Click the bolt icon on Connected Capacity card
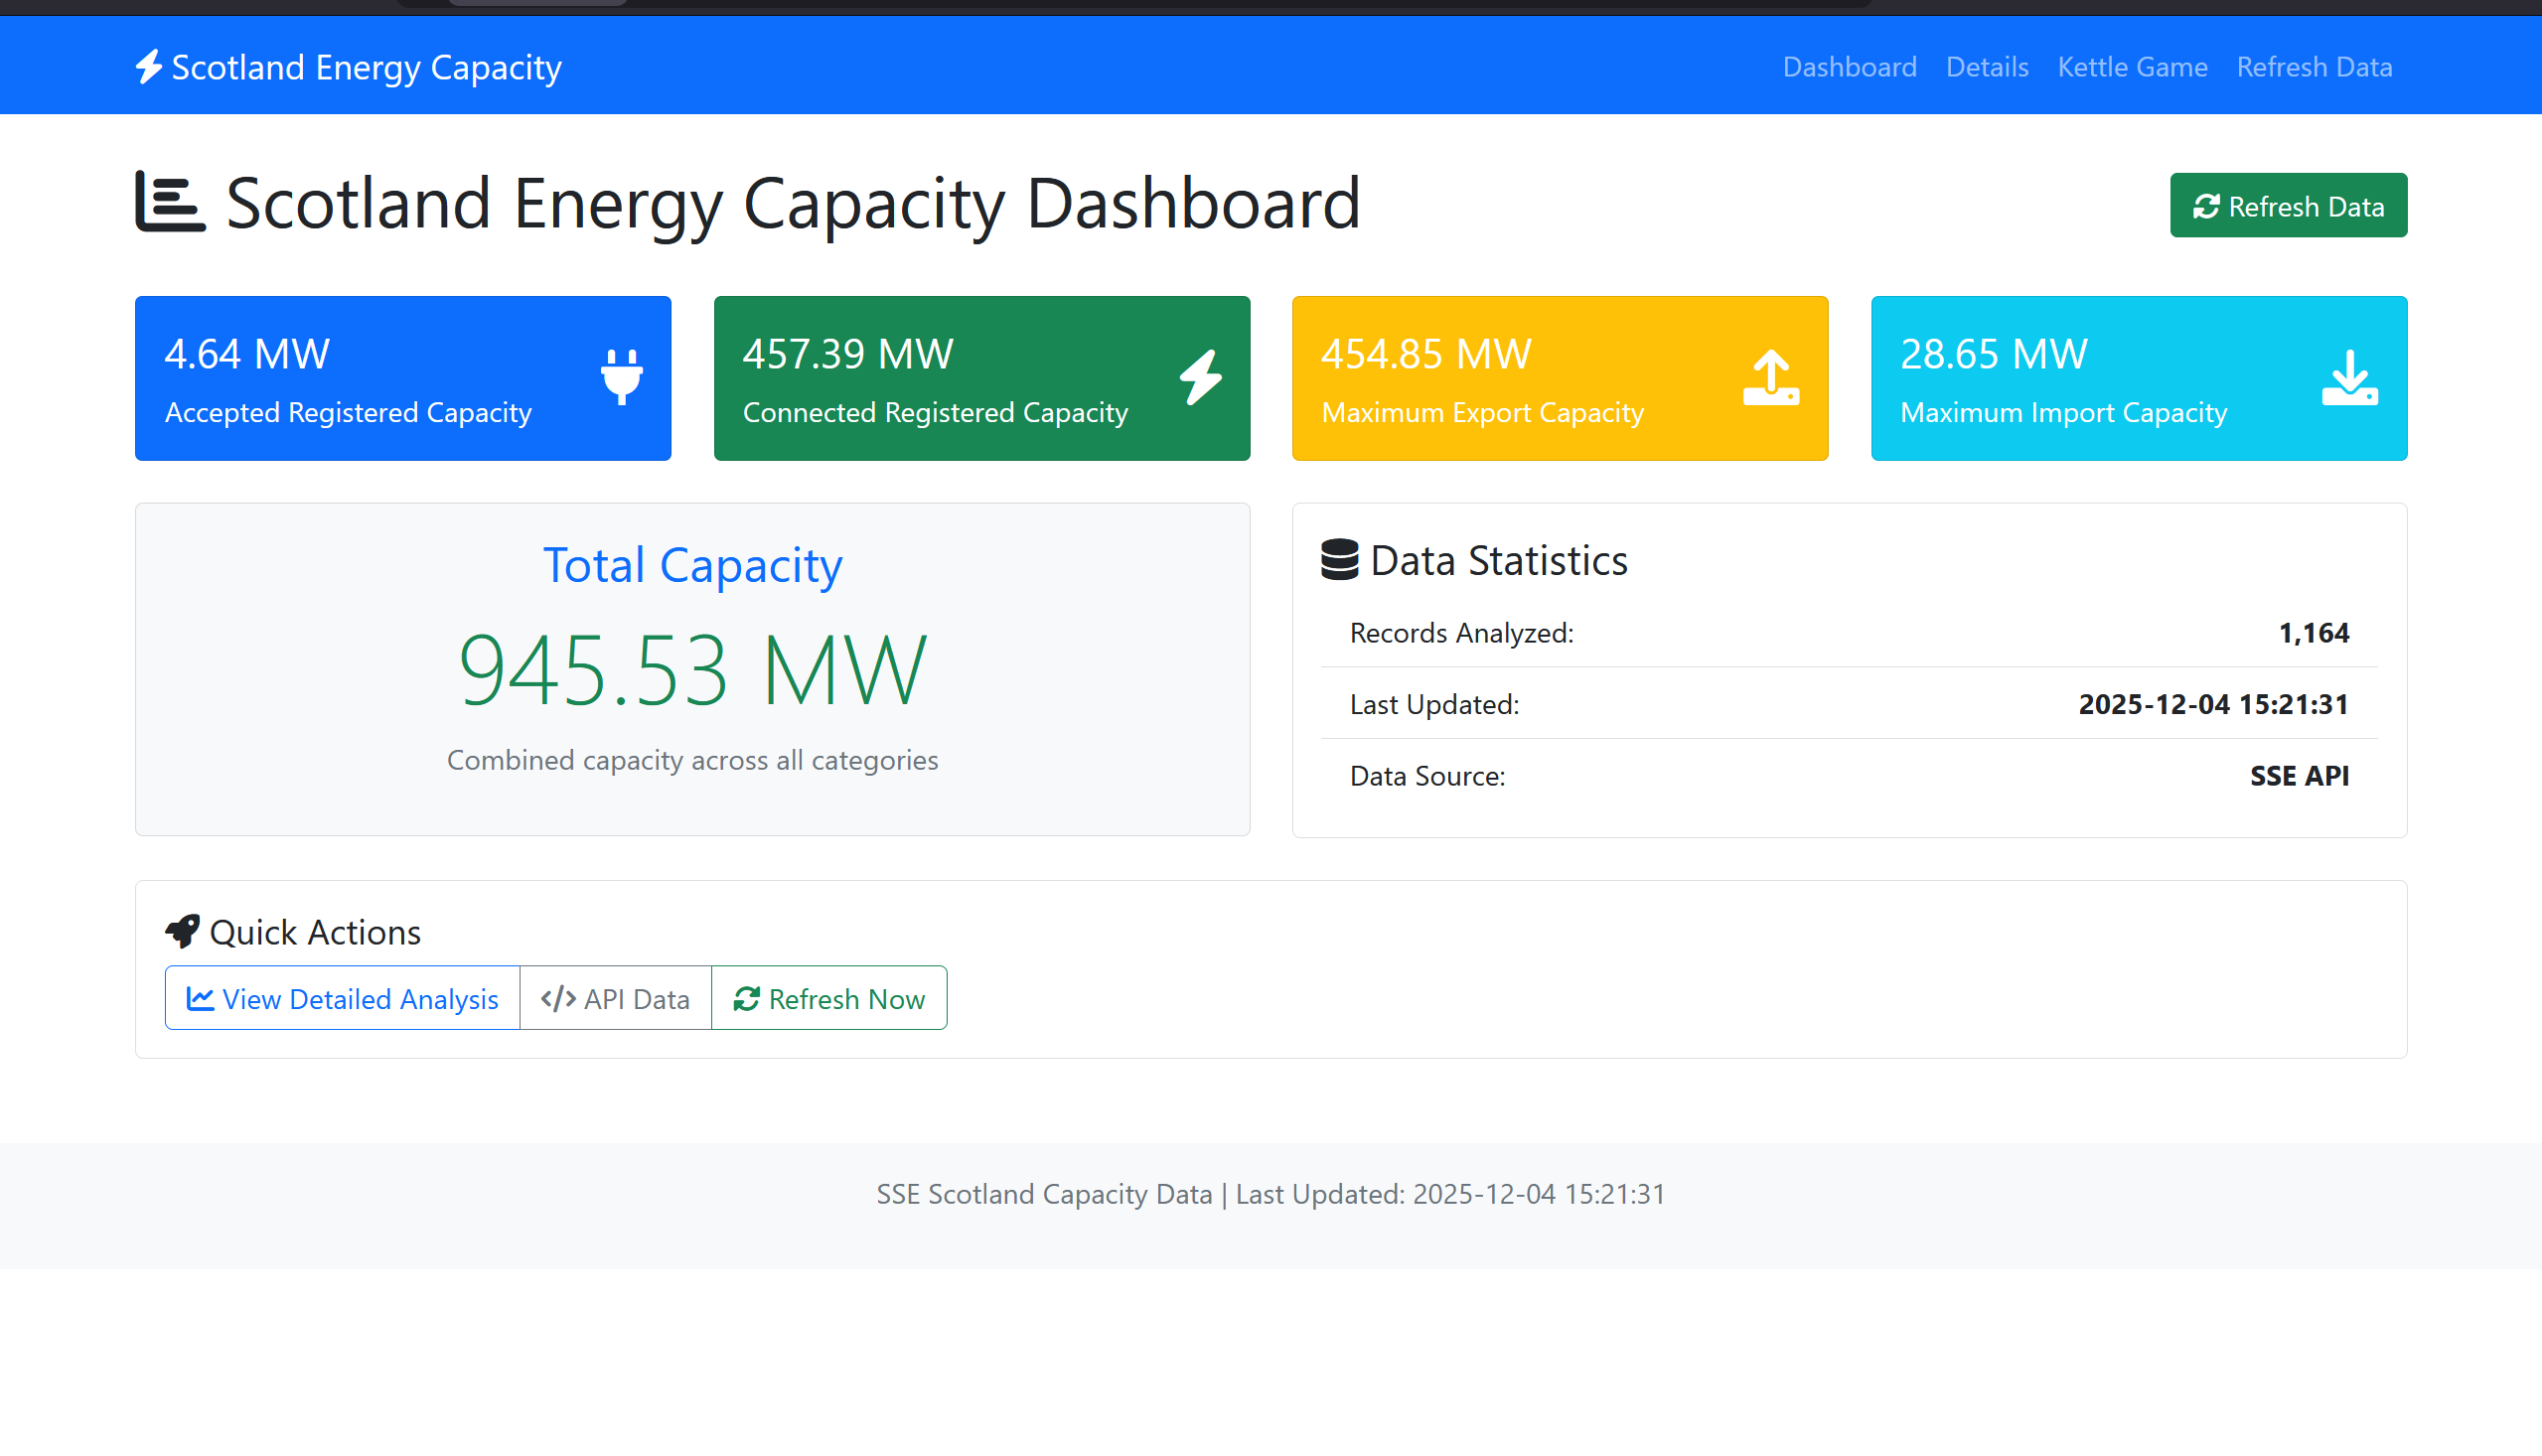The height and width of the screenshot is (1456, 2542). [x=1200, y=377]
